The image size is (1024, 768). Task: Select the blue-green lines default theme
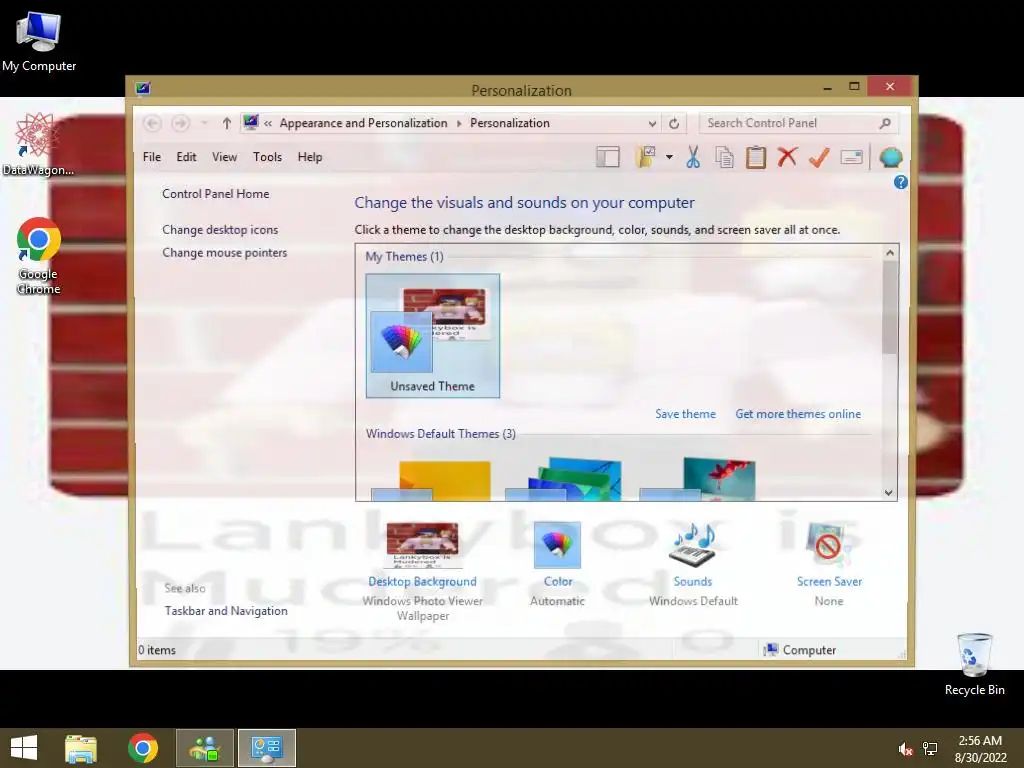563,479
